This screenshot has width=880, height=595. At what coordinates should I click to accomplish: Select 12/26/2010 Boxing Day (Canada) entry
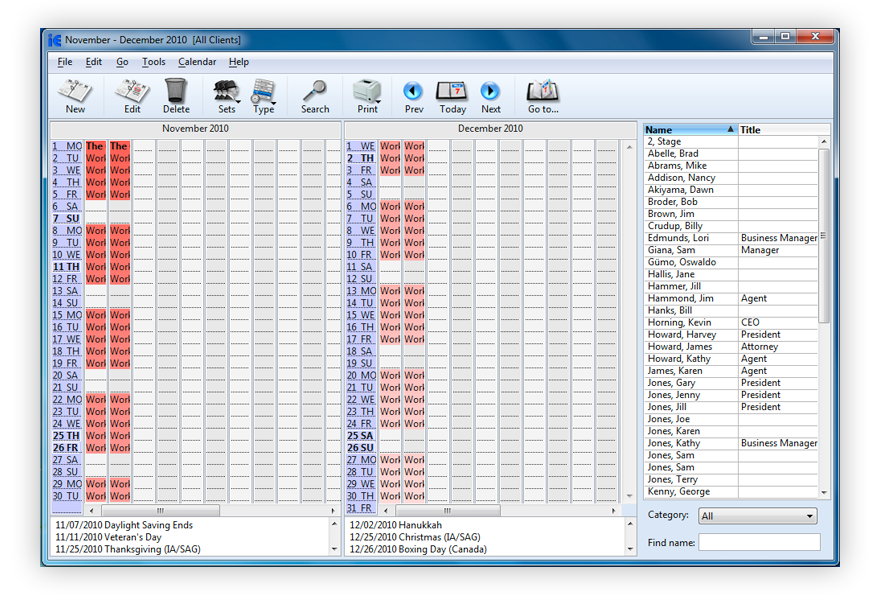coord(418,550)
